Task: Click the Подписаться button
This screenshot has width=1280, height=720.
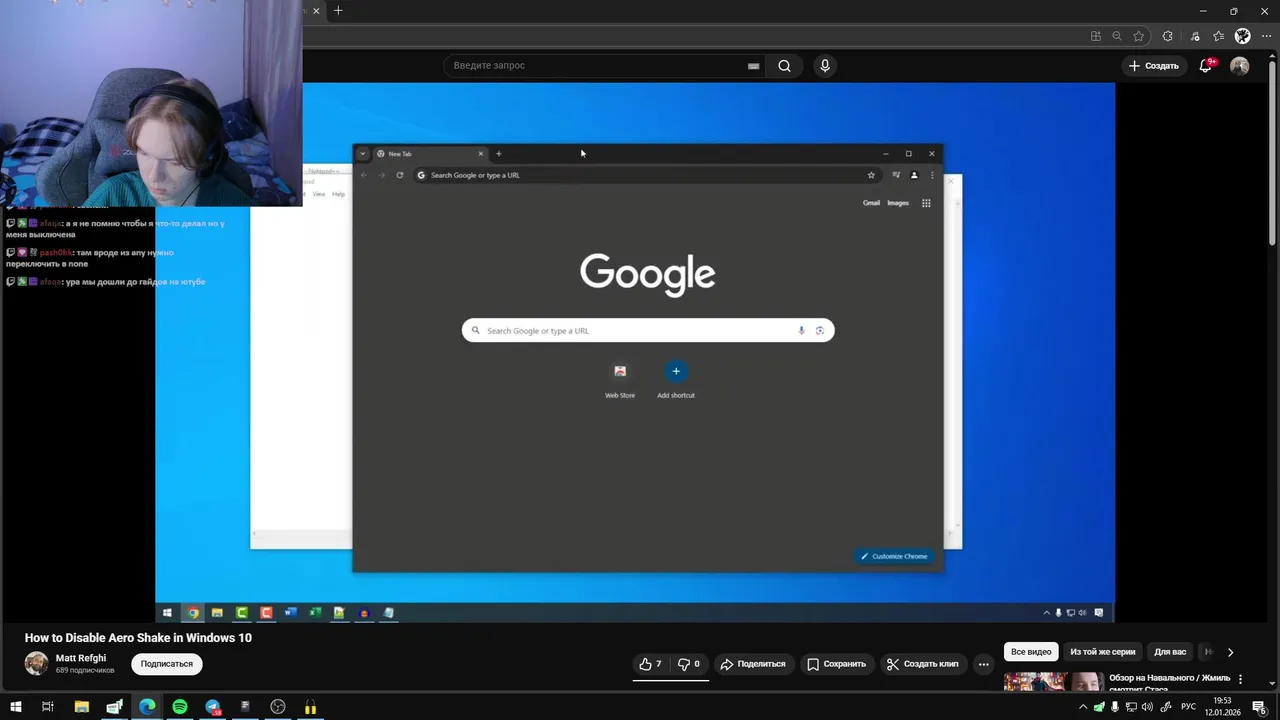Action: point(166,664)
